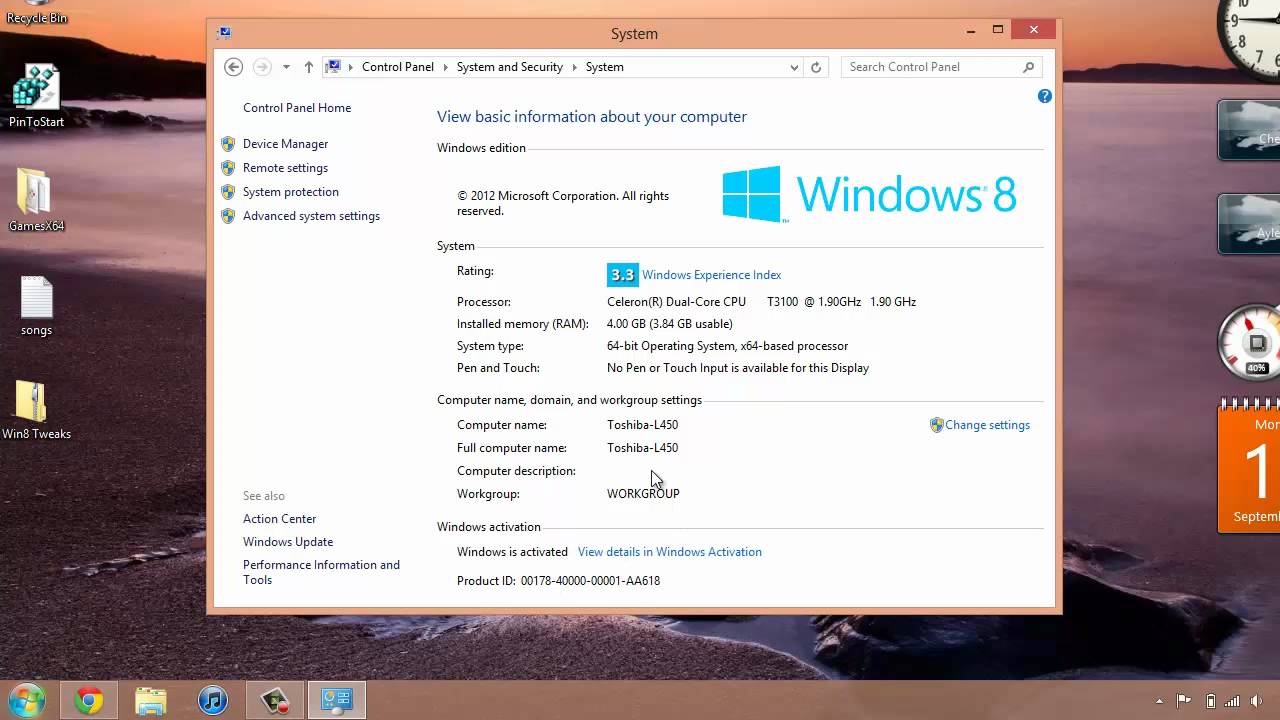1280x720 pixels.
Task: Click the Windows Start orb
Action: point(27,700)
